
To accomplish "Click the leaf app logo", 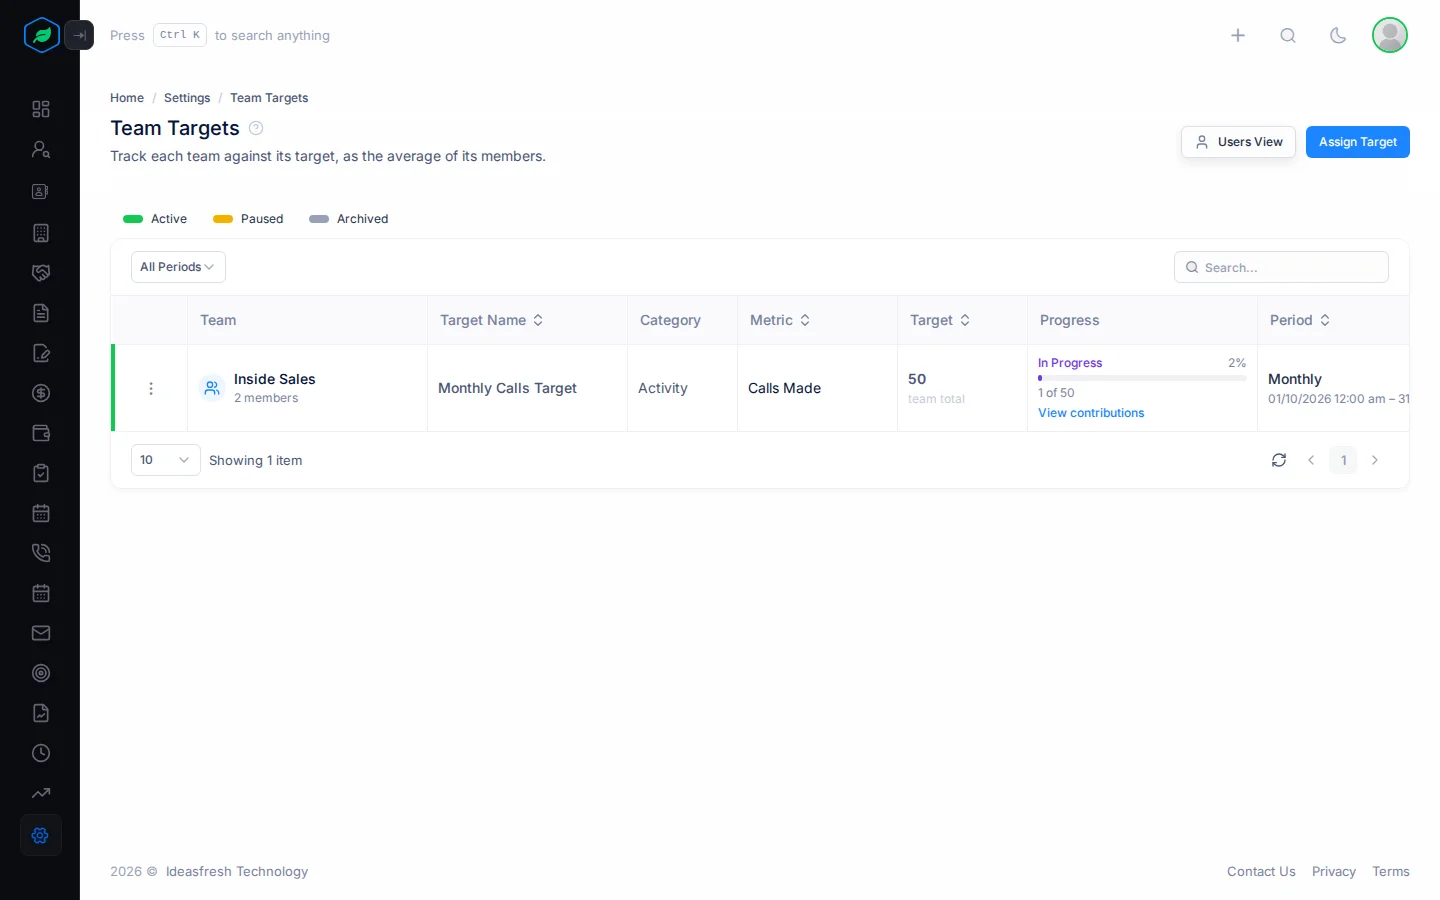I will click(42, 35).
